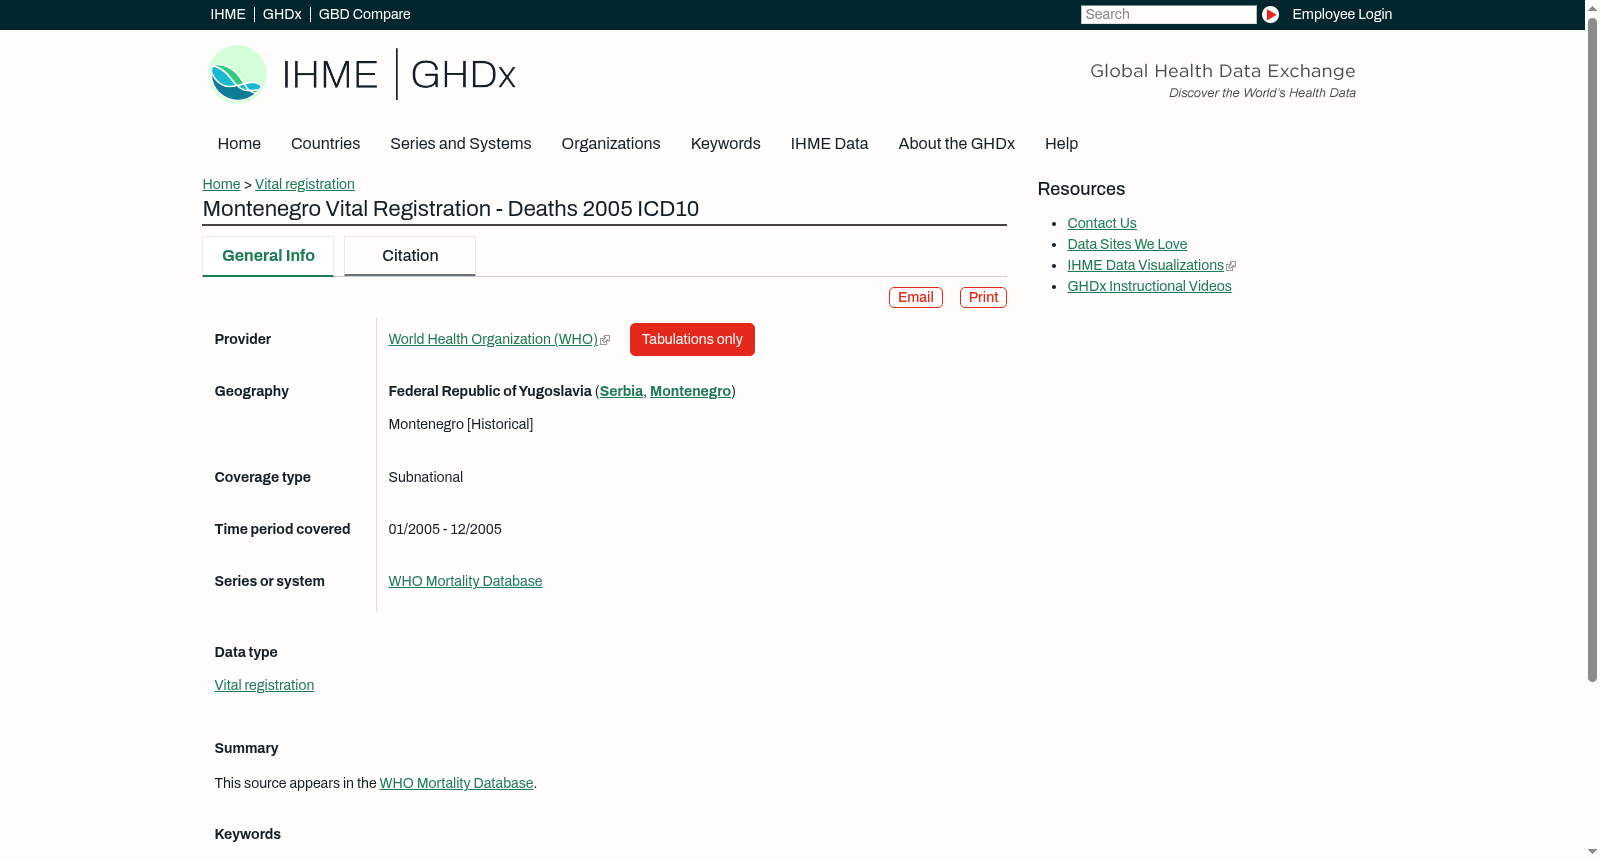Click the Tabulations only red badge
The image size is (1600, 861).
tap(692, 340)
